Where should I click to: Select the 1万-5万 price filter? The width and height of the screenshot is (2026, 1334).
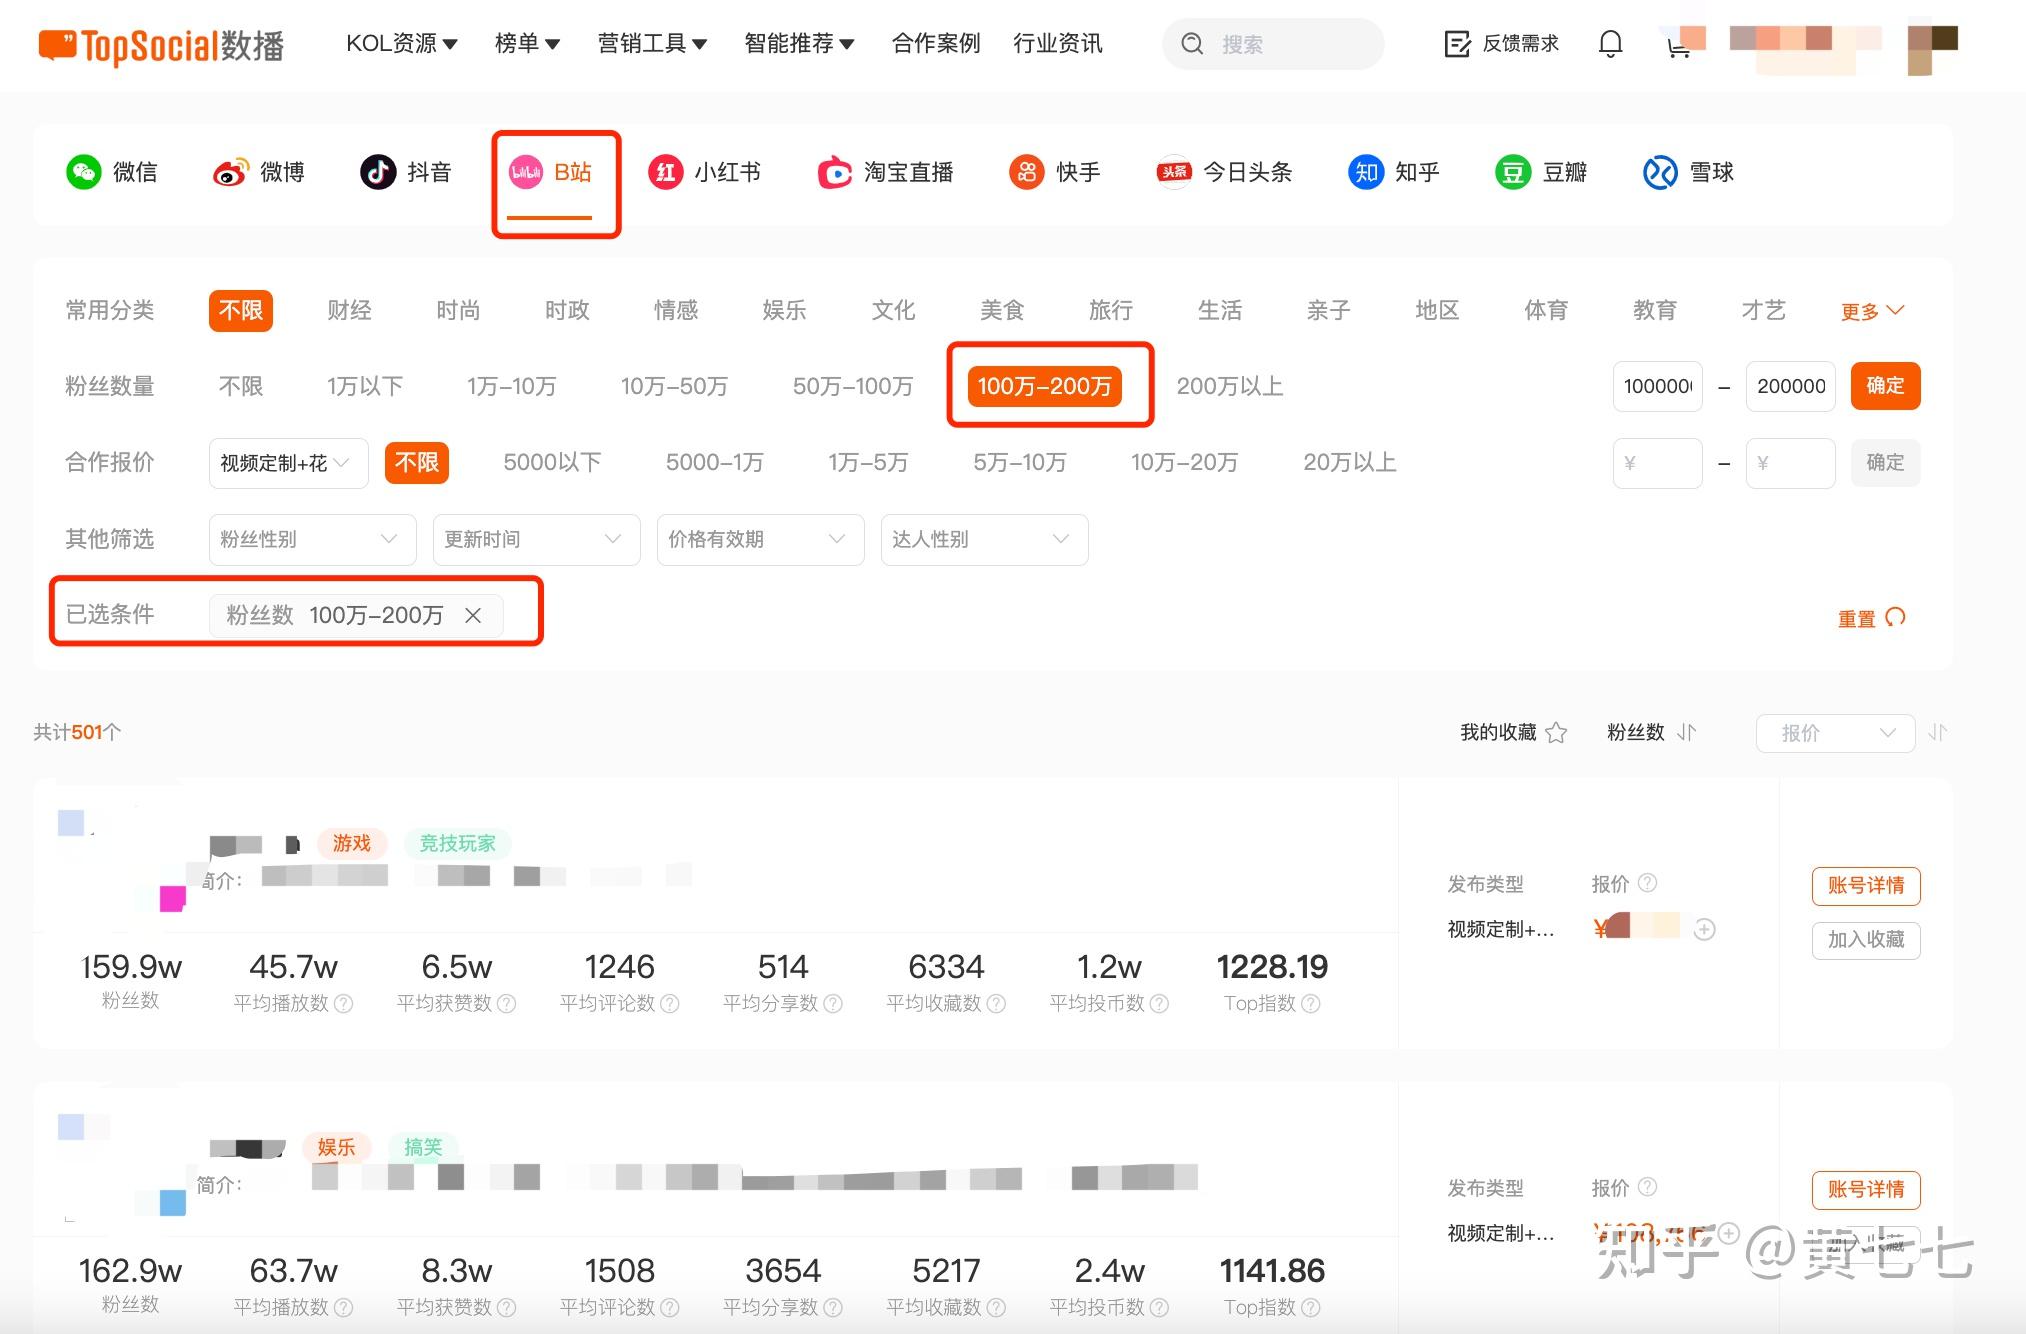pos(868,462)
